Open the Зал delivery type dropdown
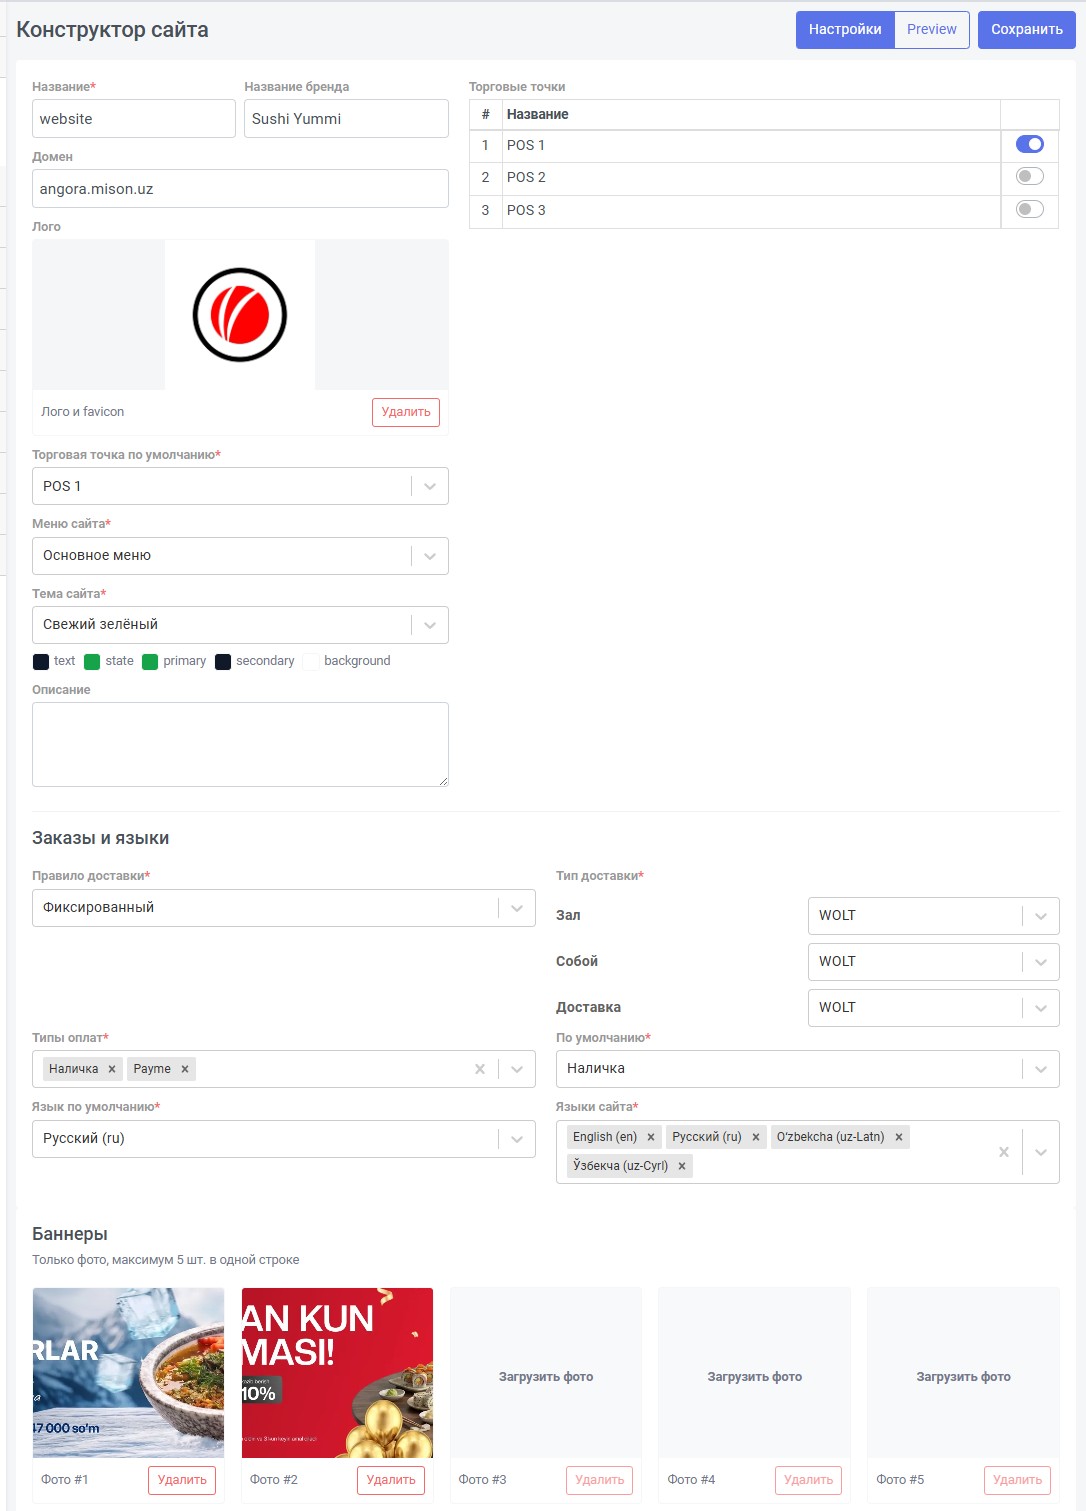The width and height of the screenshot is (1086, 1511). pyautogui.click(x=933, y=916)
